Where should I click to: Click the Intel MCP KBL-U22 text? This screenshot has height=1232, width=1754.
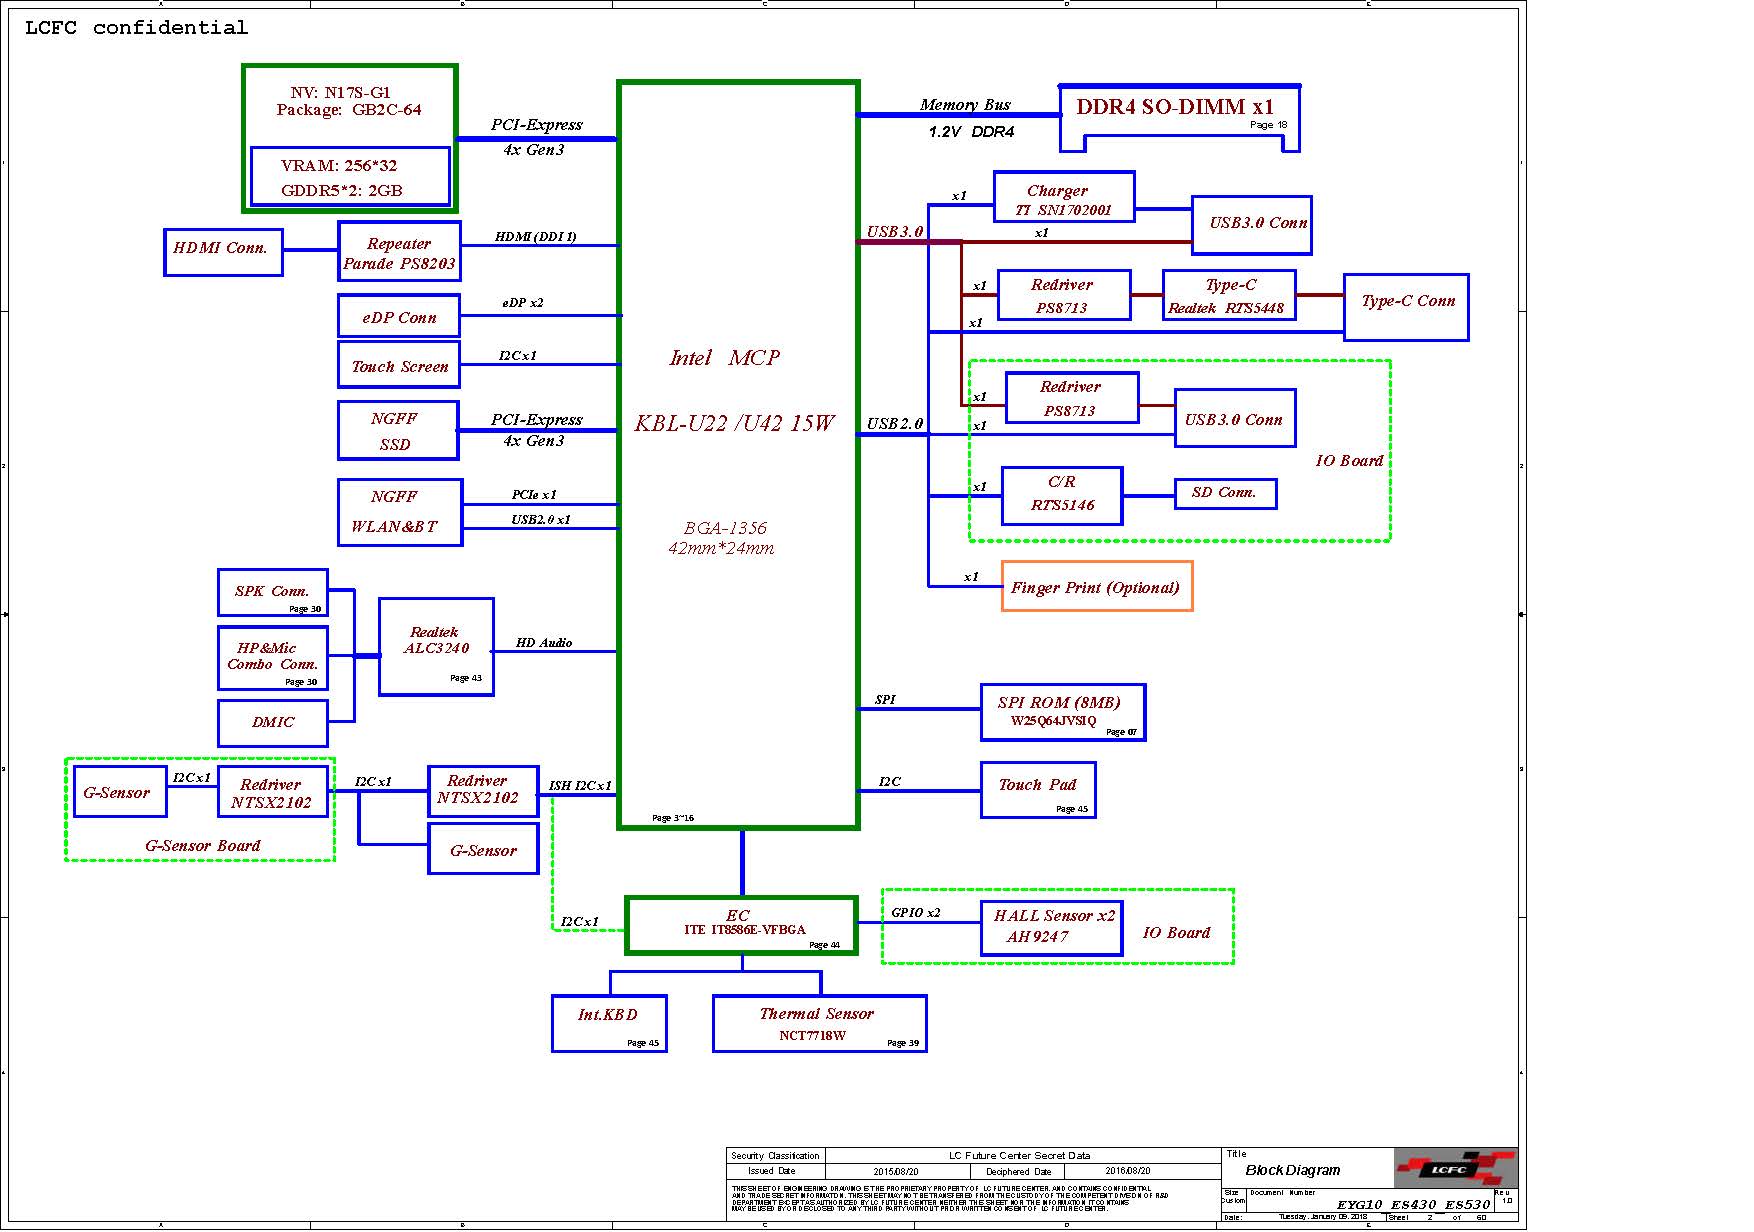(735, 390)
